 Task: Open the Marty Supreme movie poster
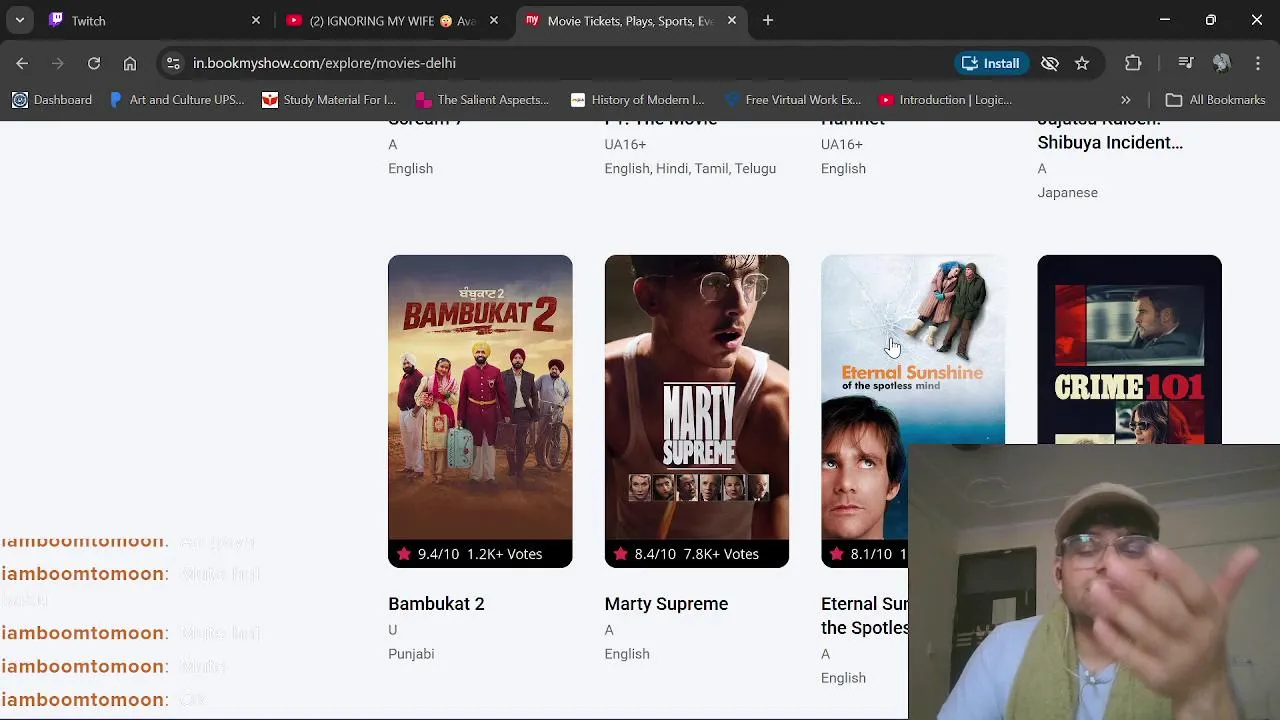pos(697,411)
